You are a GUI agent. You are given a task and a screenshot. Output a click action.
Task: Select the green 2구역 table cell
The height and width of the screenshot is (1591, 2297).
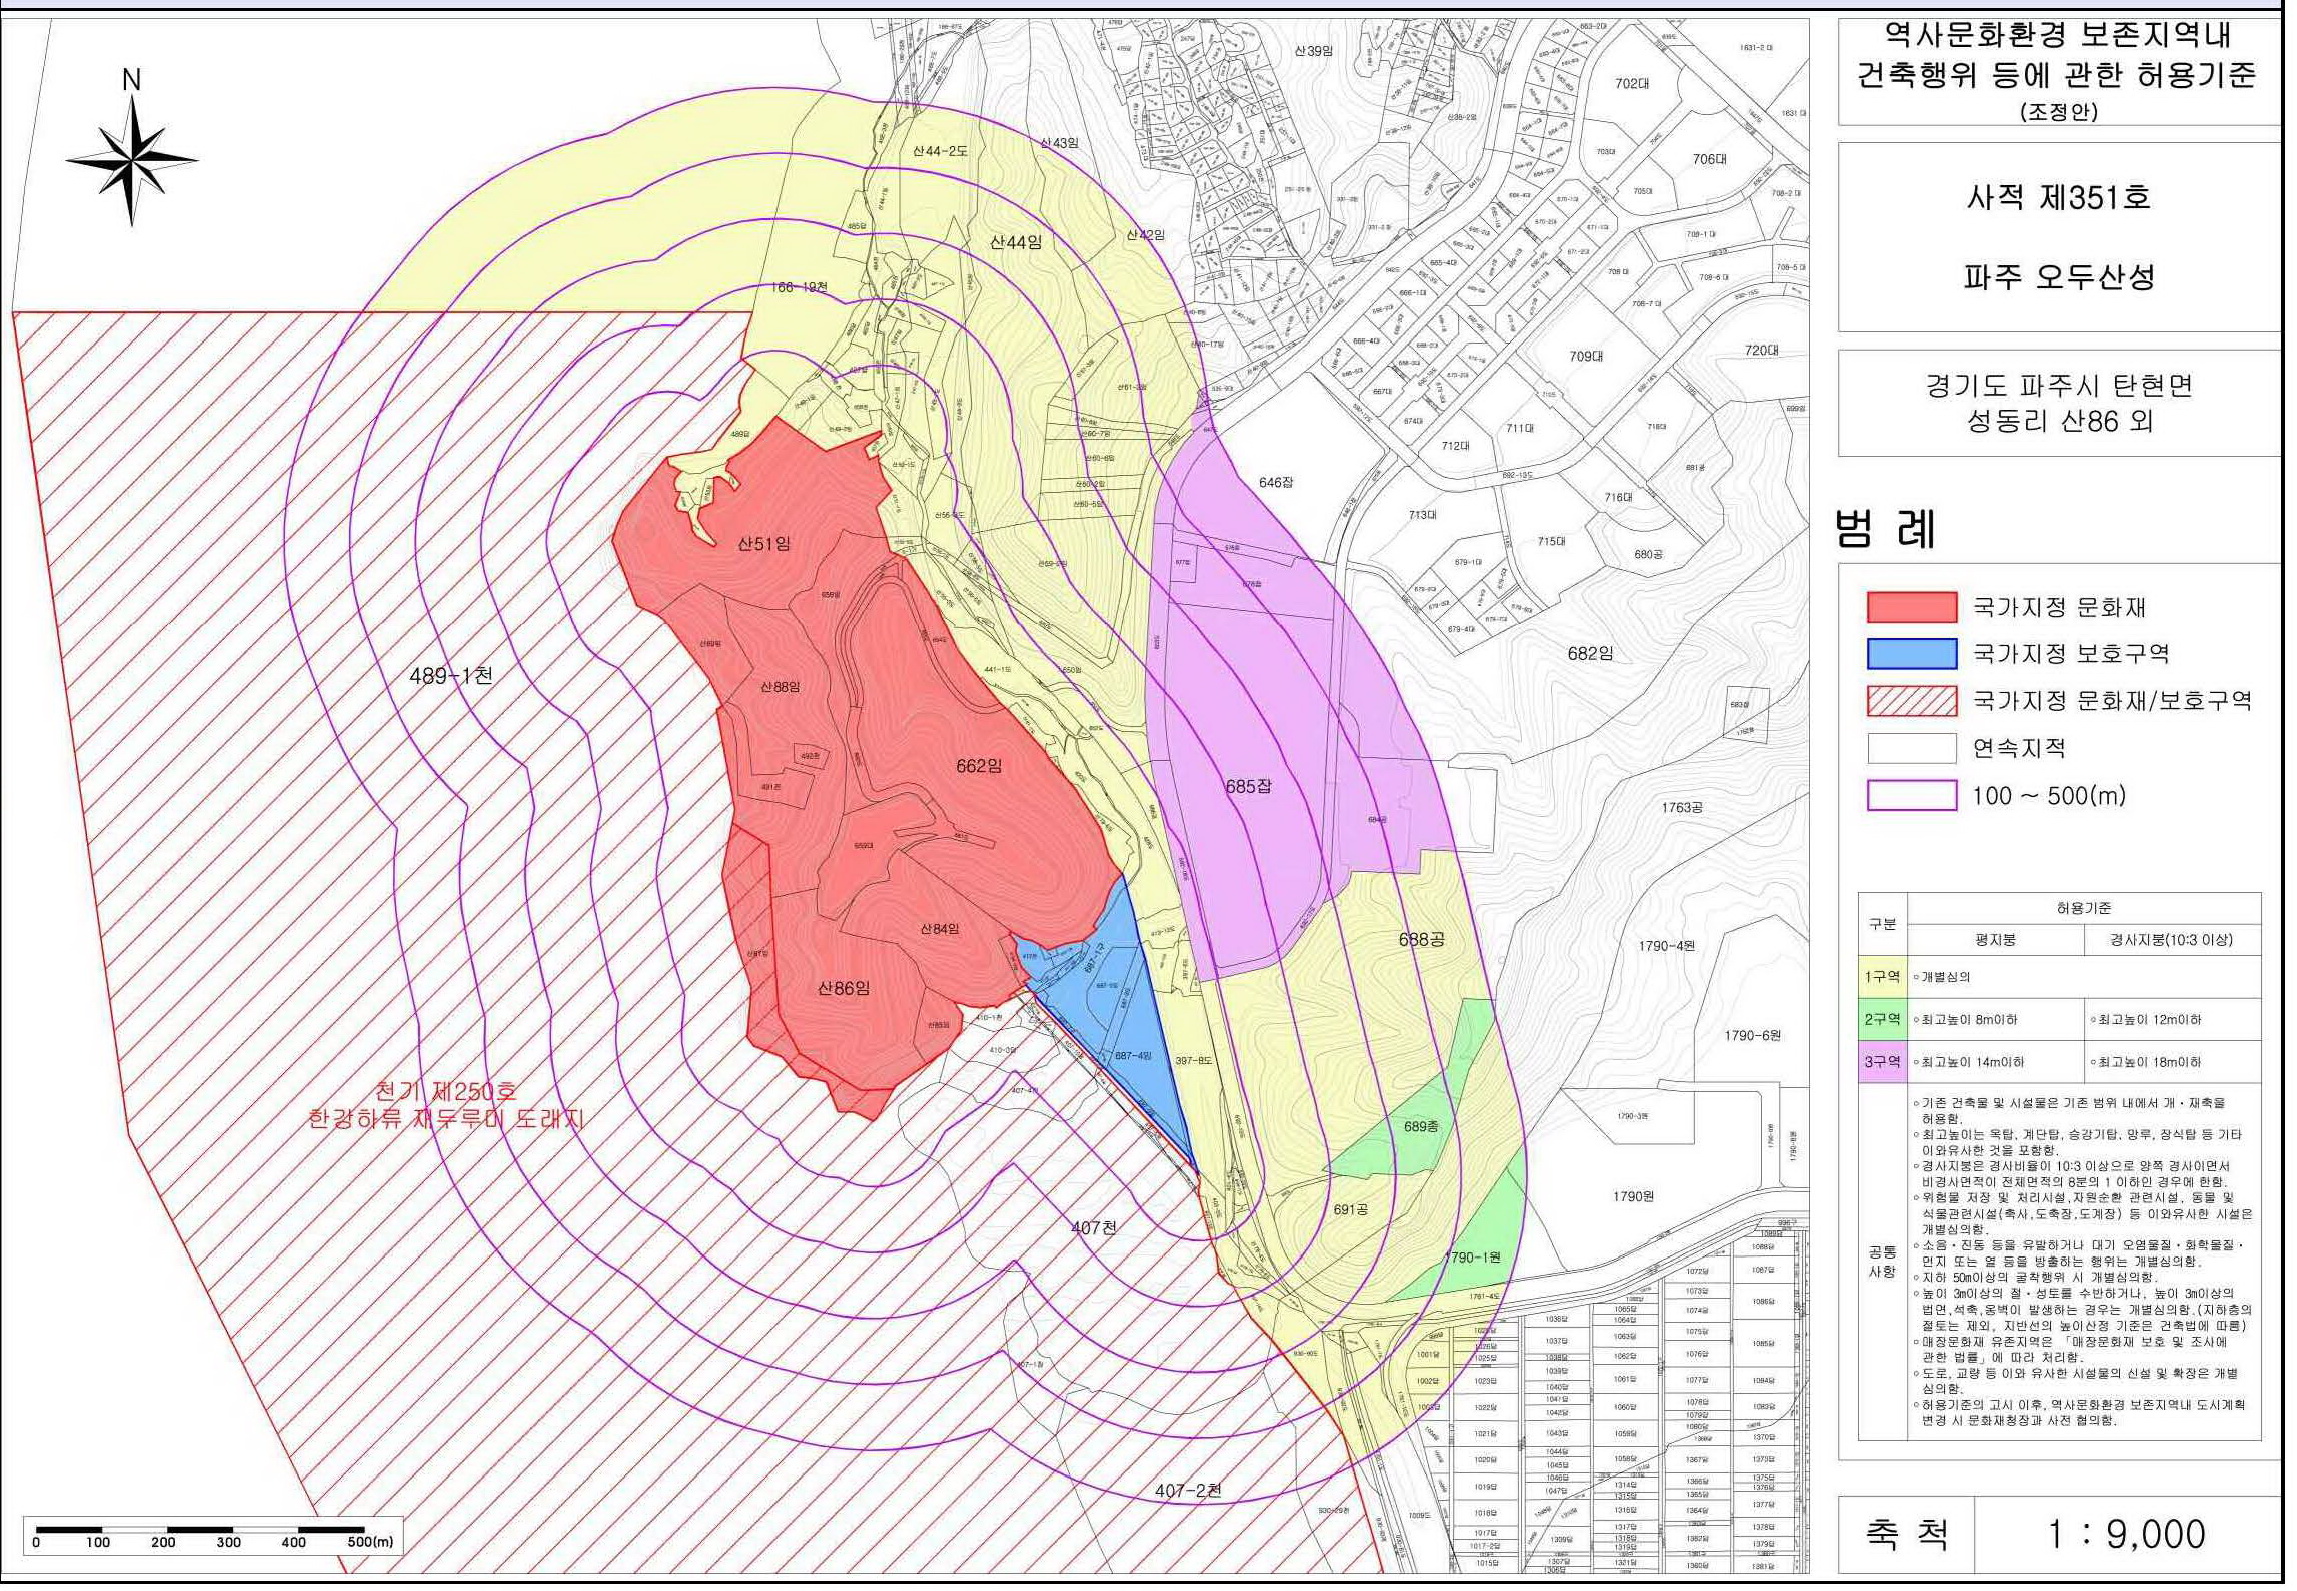pos(1882,1019)
